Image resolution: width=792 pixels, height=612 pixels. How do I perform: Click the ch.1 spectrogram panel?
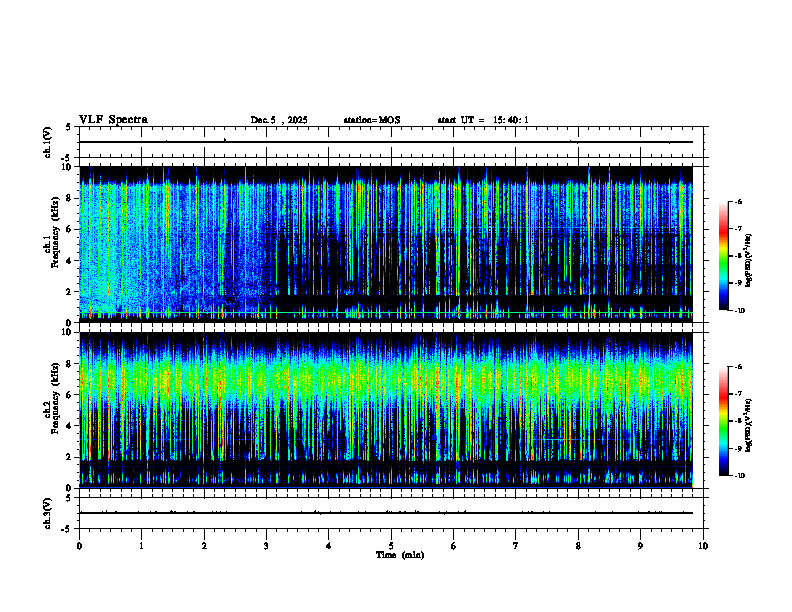pyautogui.click(x=386, y=244)
